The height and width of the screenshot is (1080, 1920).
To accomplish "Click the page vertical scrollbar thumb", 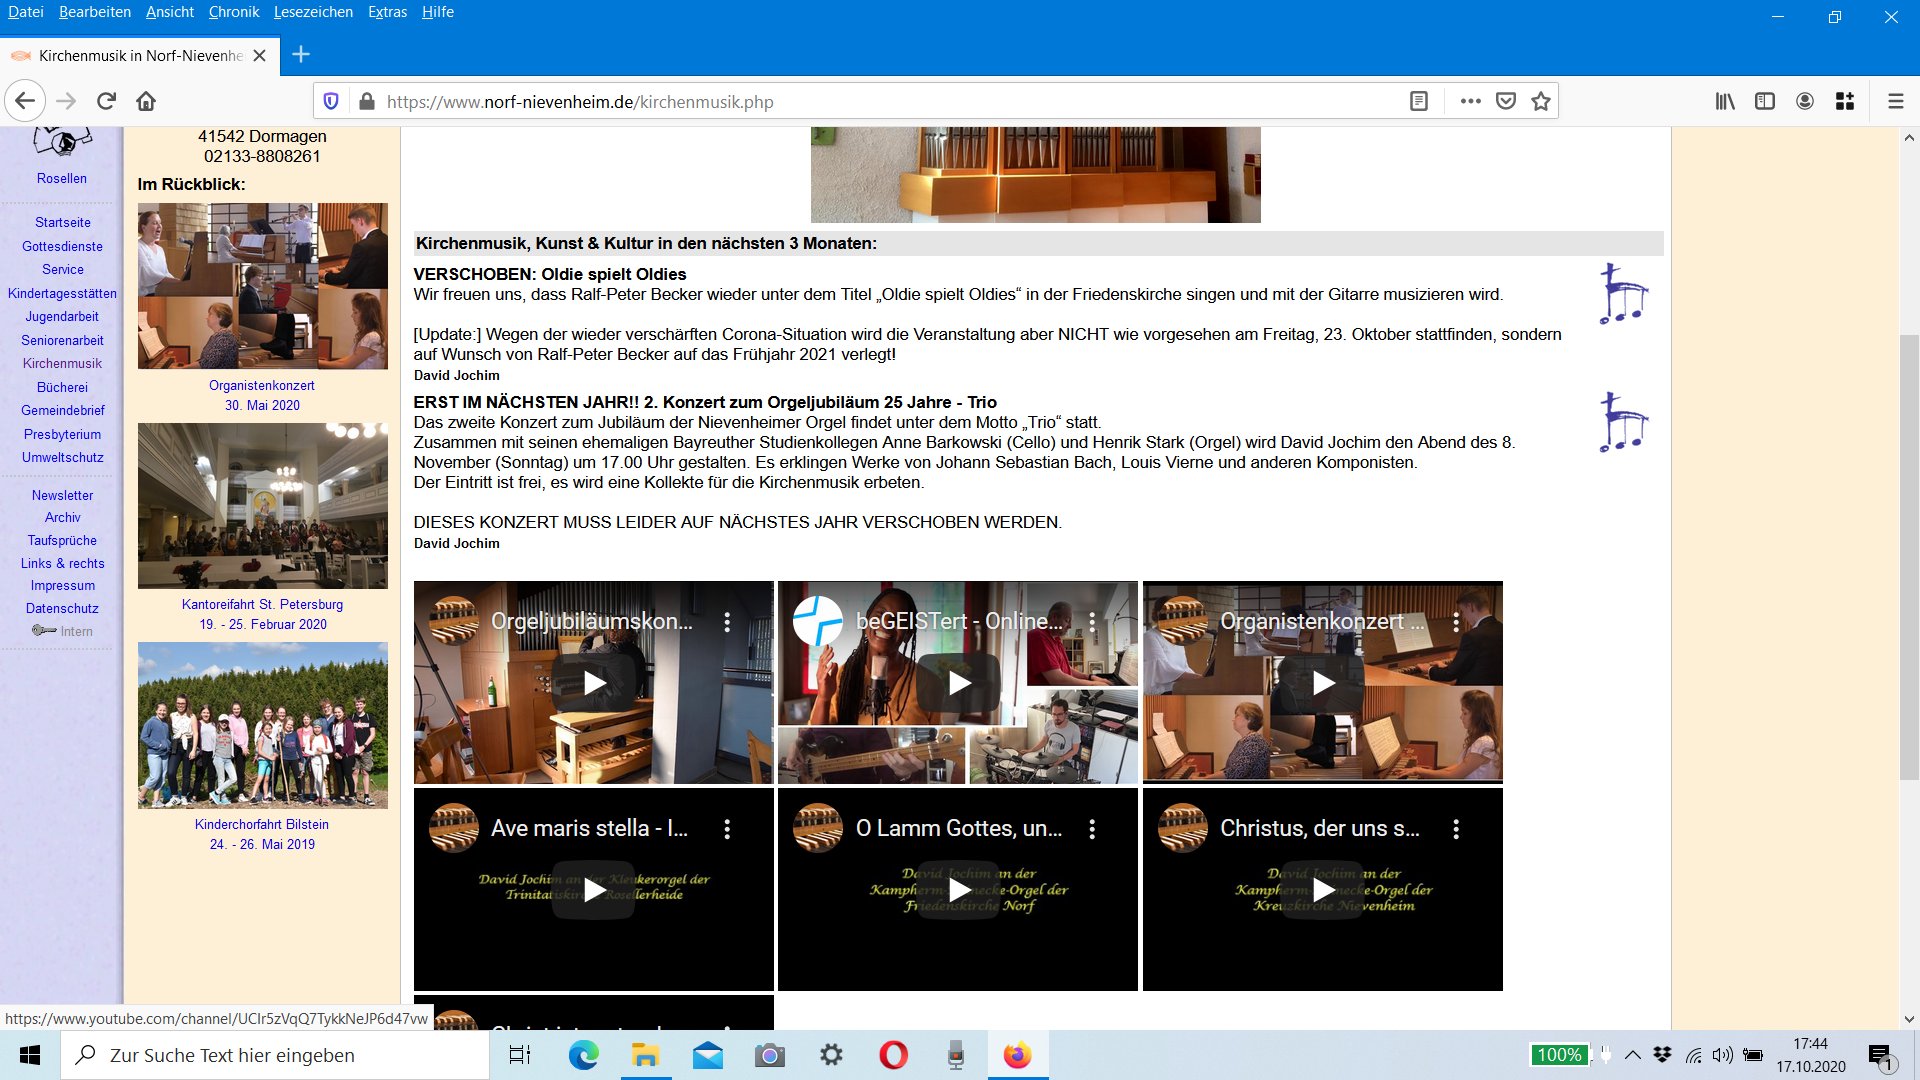I will click(x=1909, y=557).
